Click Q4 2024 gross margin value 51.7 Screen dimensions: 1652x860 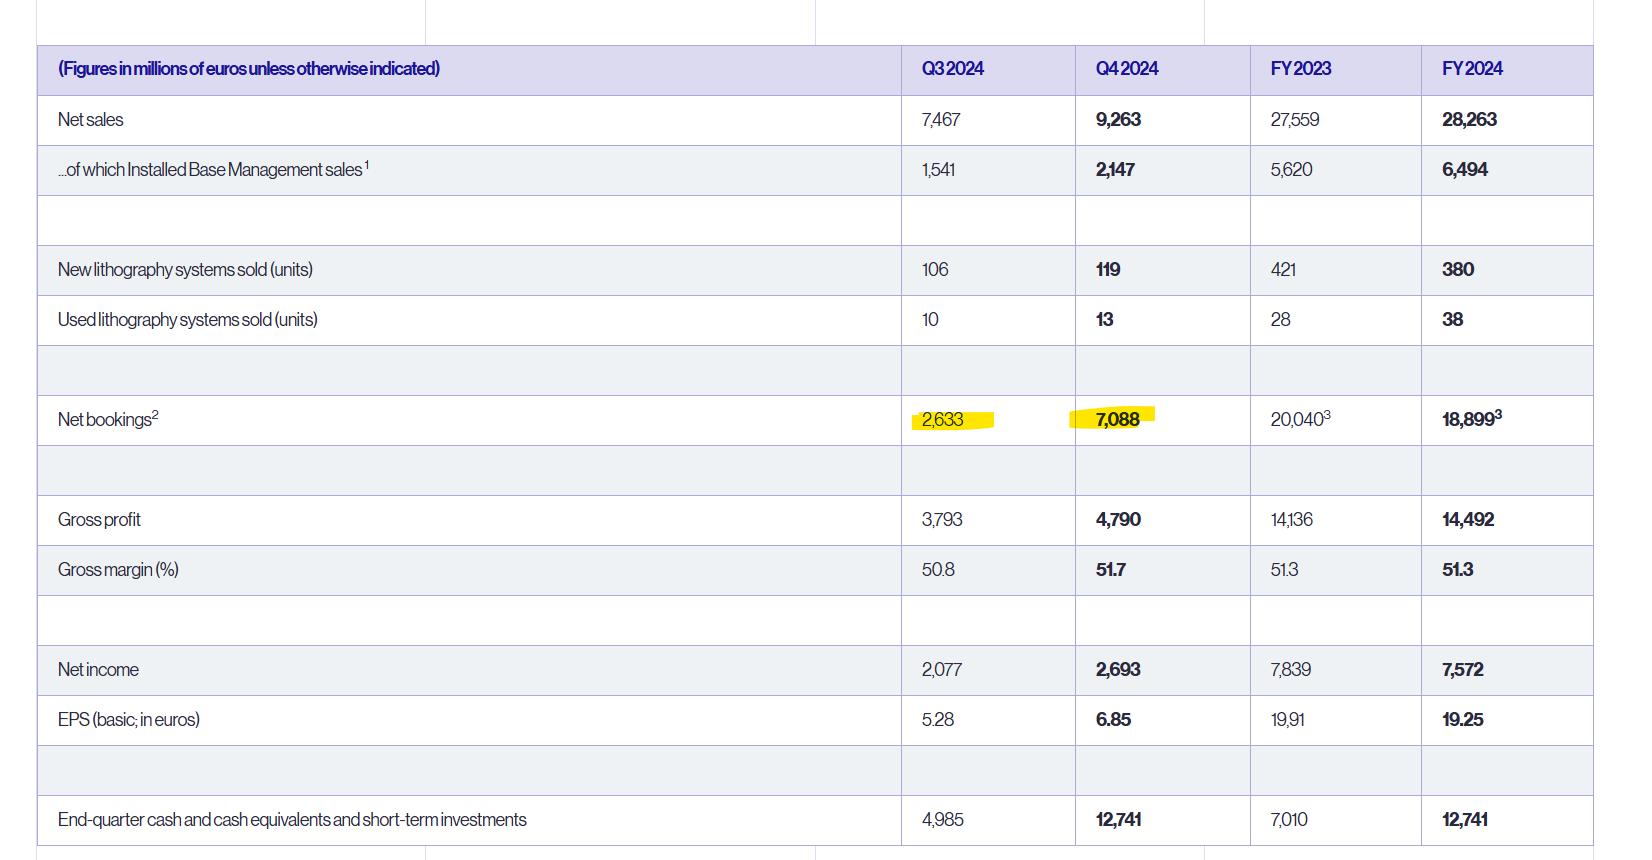pyautogui.click(x=1110, y=570)
